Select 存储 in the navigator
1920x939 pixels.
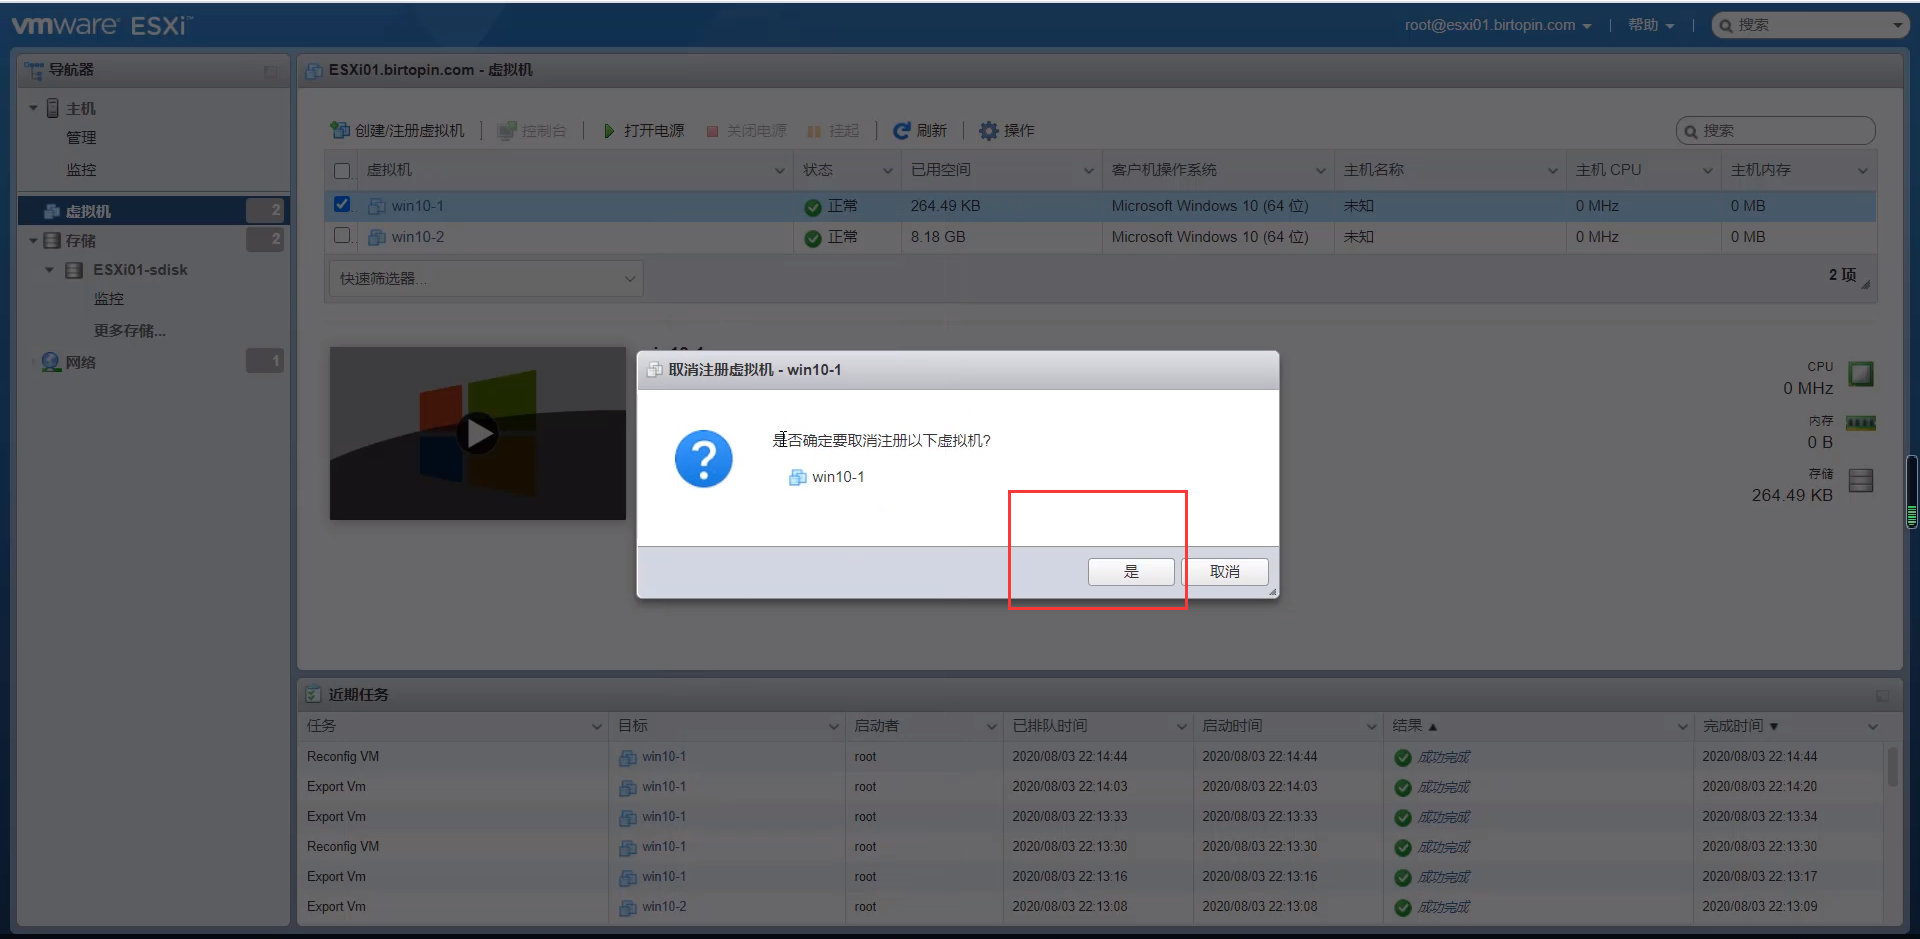click(81, 241)
